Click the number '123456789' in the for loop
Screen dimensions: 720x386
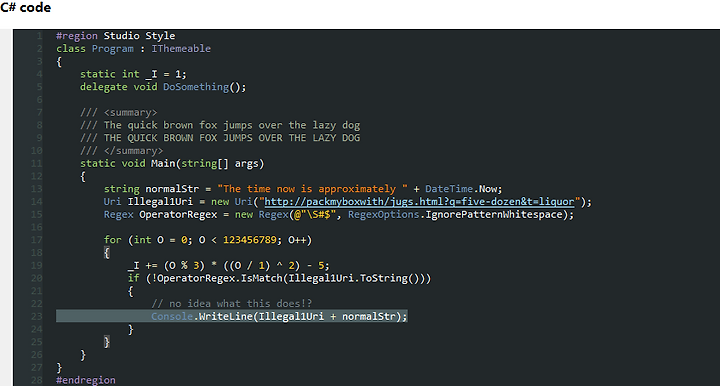[x=250, y=240]
